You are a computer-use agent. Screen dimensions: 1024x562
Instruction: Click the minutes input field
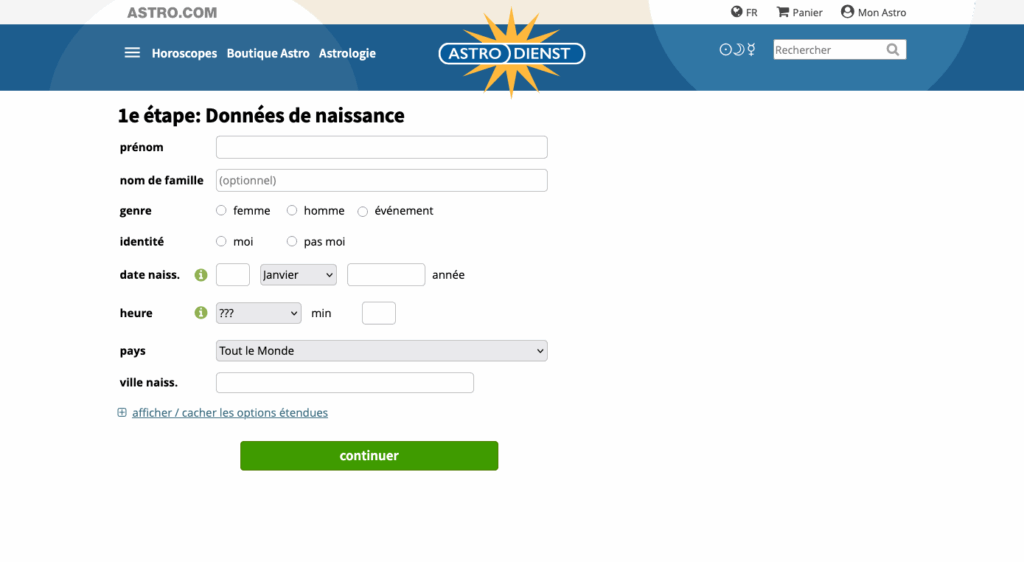click(x=379, y=313)
